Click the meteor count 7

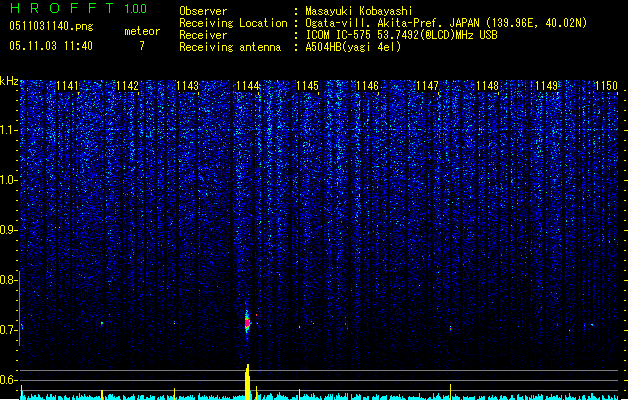[x=142, y=46]
